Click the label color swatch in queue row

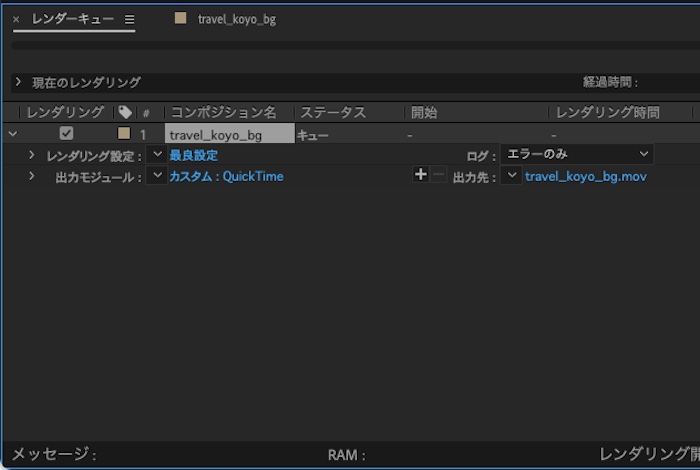point(124,133)
